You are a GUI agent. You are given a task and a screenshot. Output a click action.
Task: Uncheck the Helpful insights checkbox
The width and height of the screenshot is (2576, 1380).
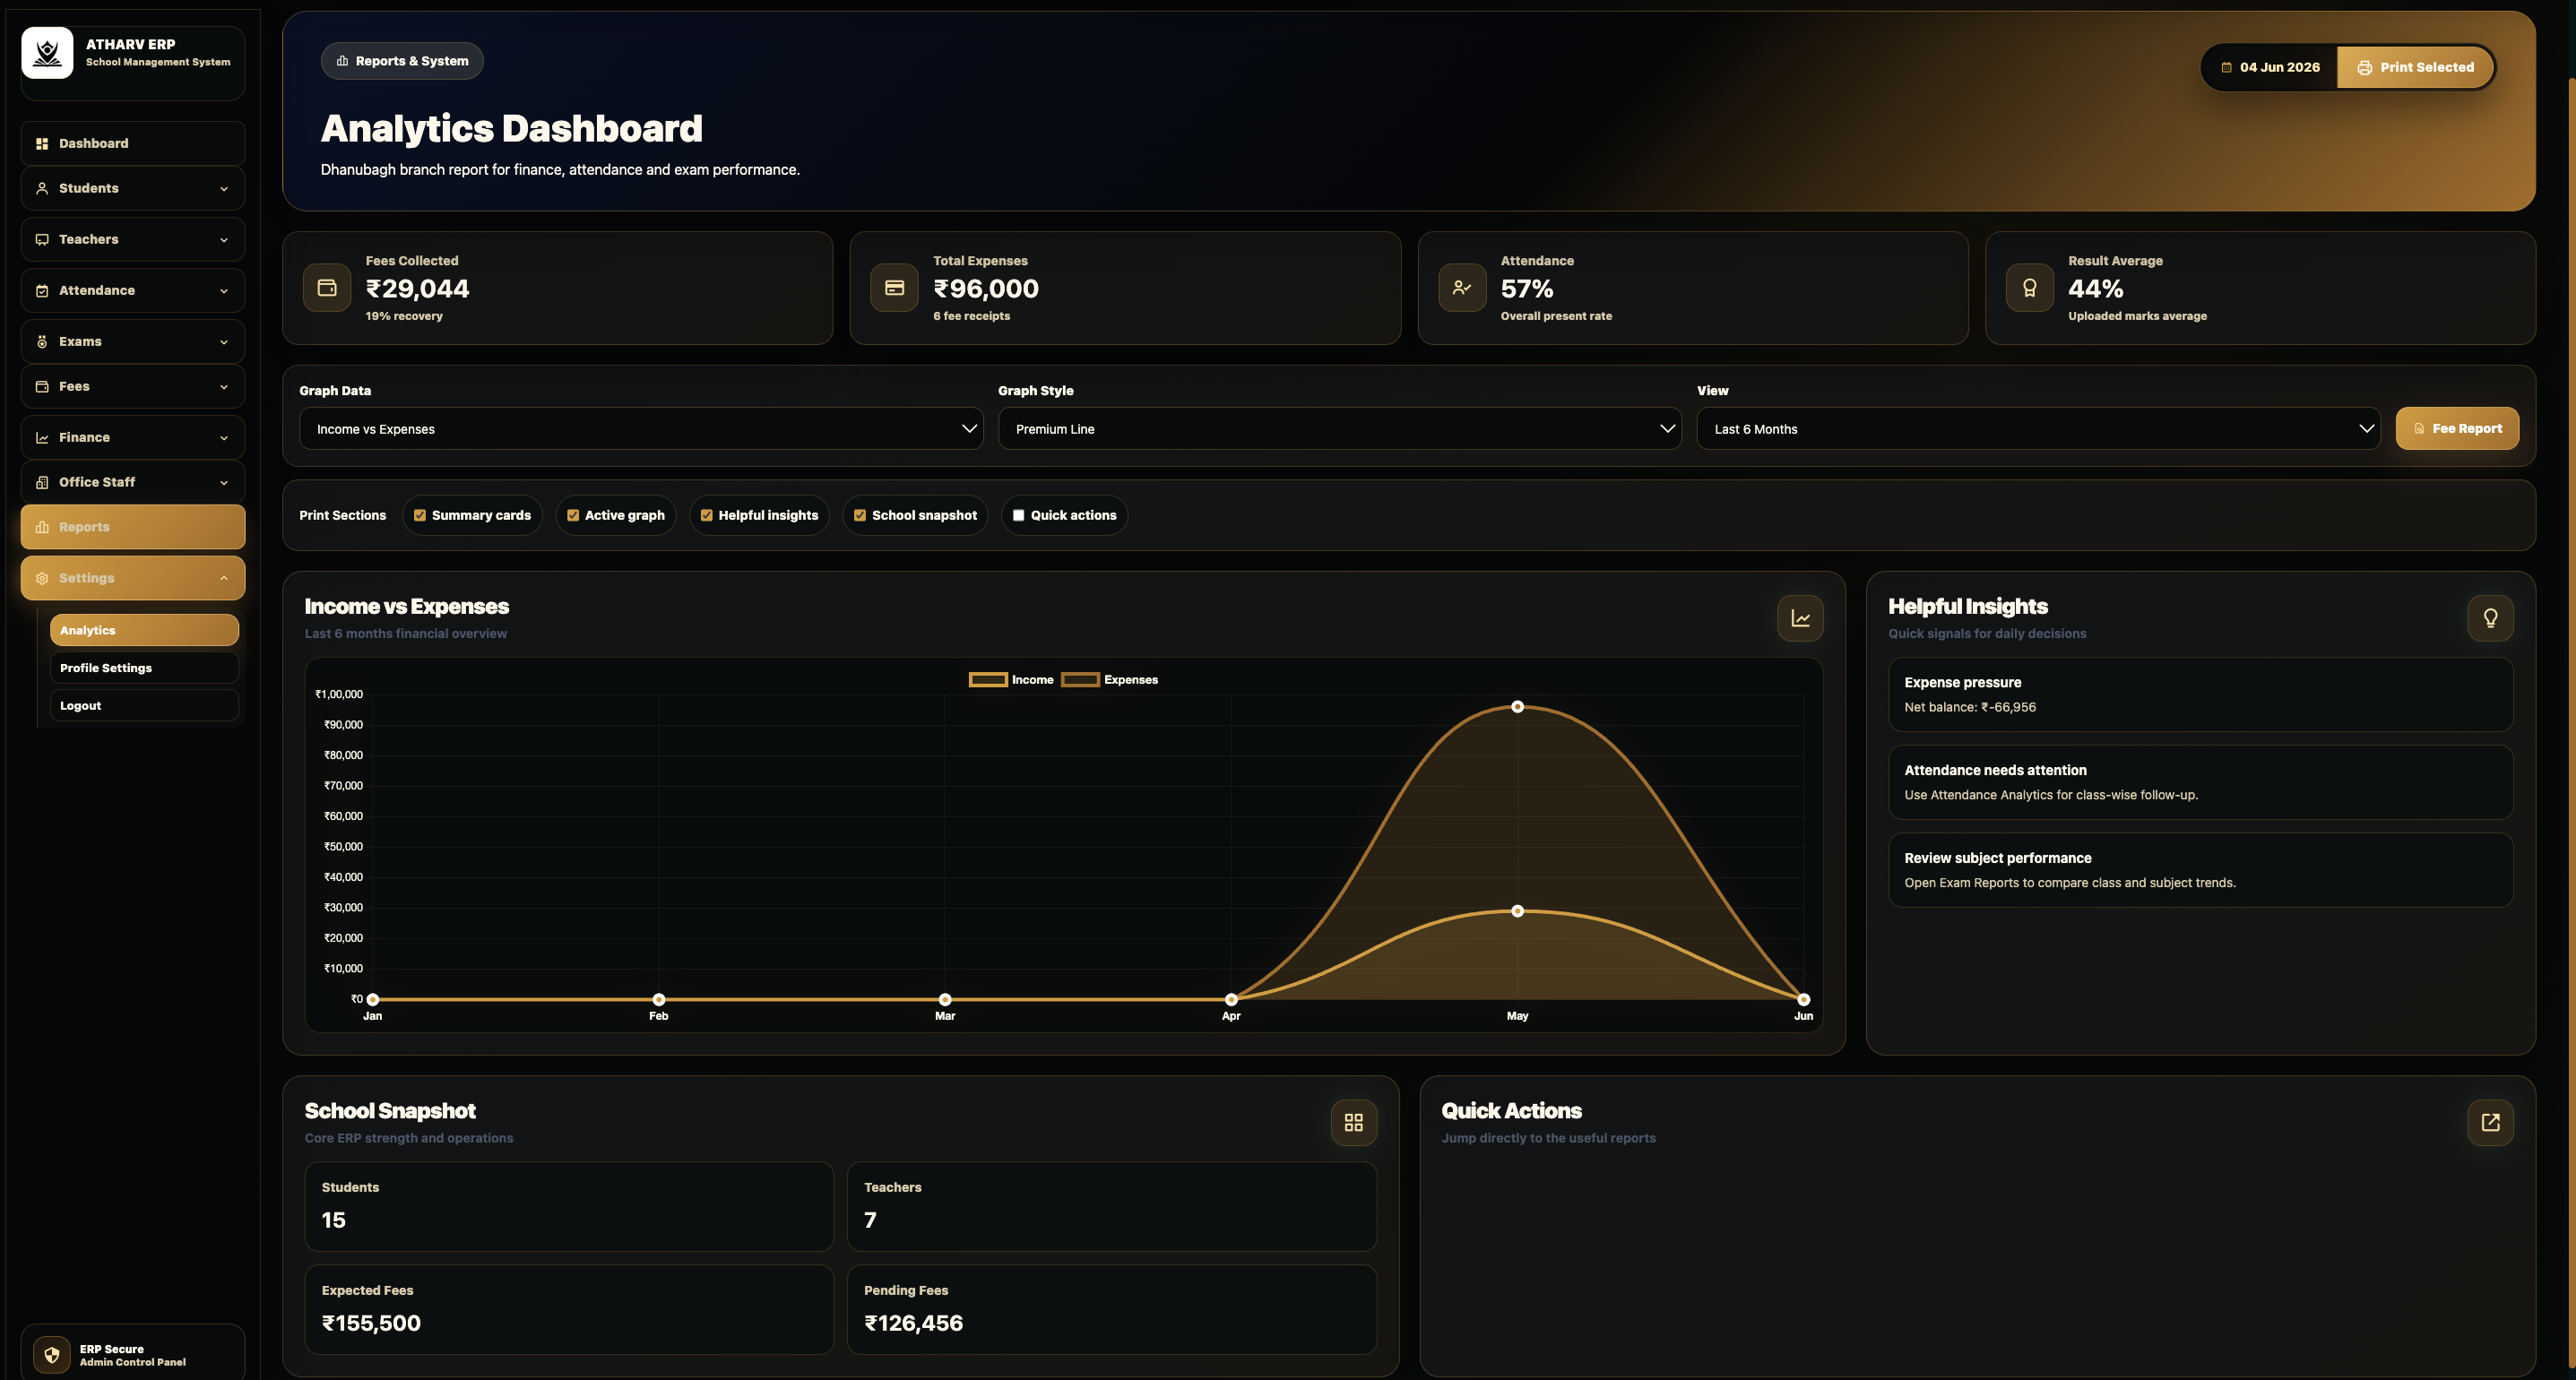pyautogui.click(x=706, y=516)
